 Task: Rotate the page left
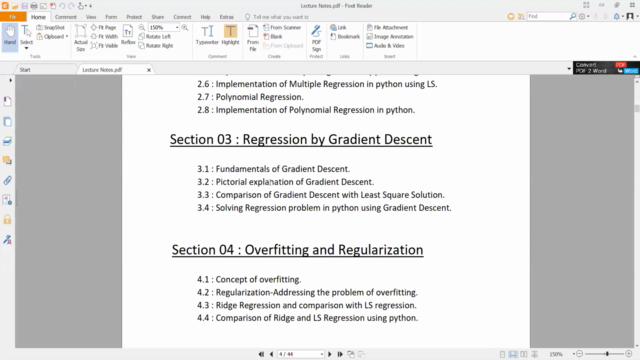[154, 36]
